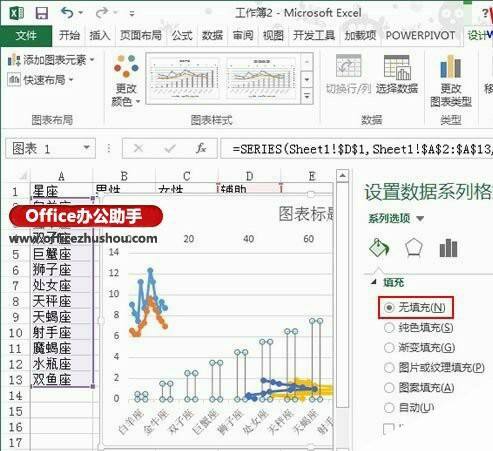Click the chart title 图表标题

click(x=306, y=214)
